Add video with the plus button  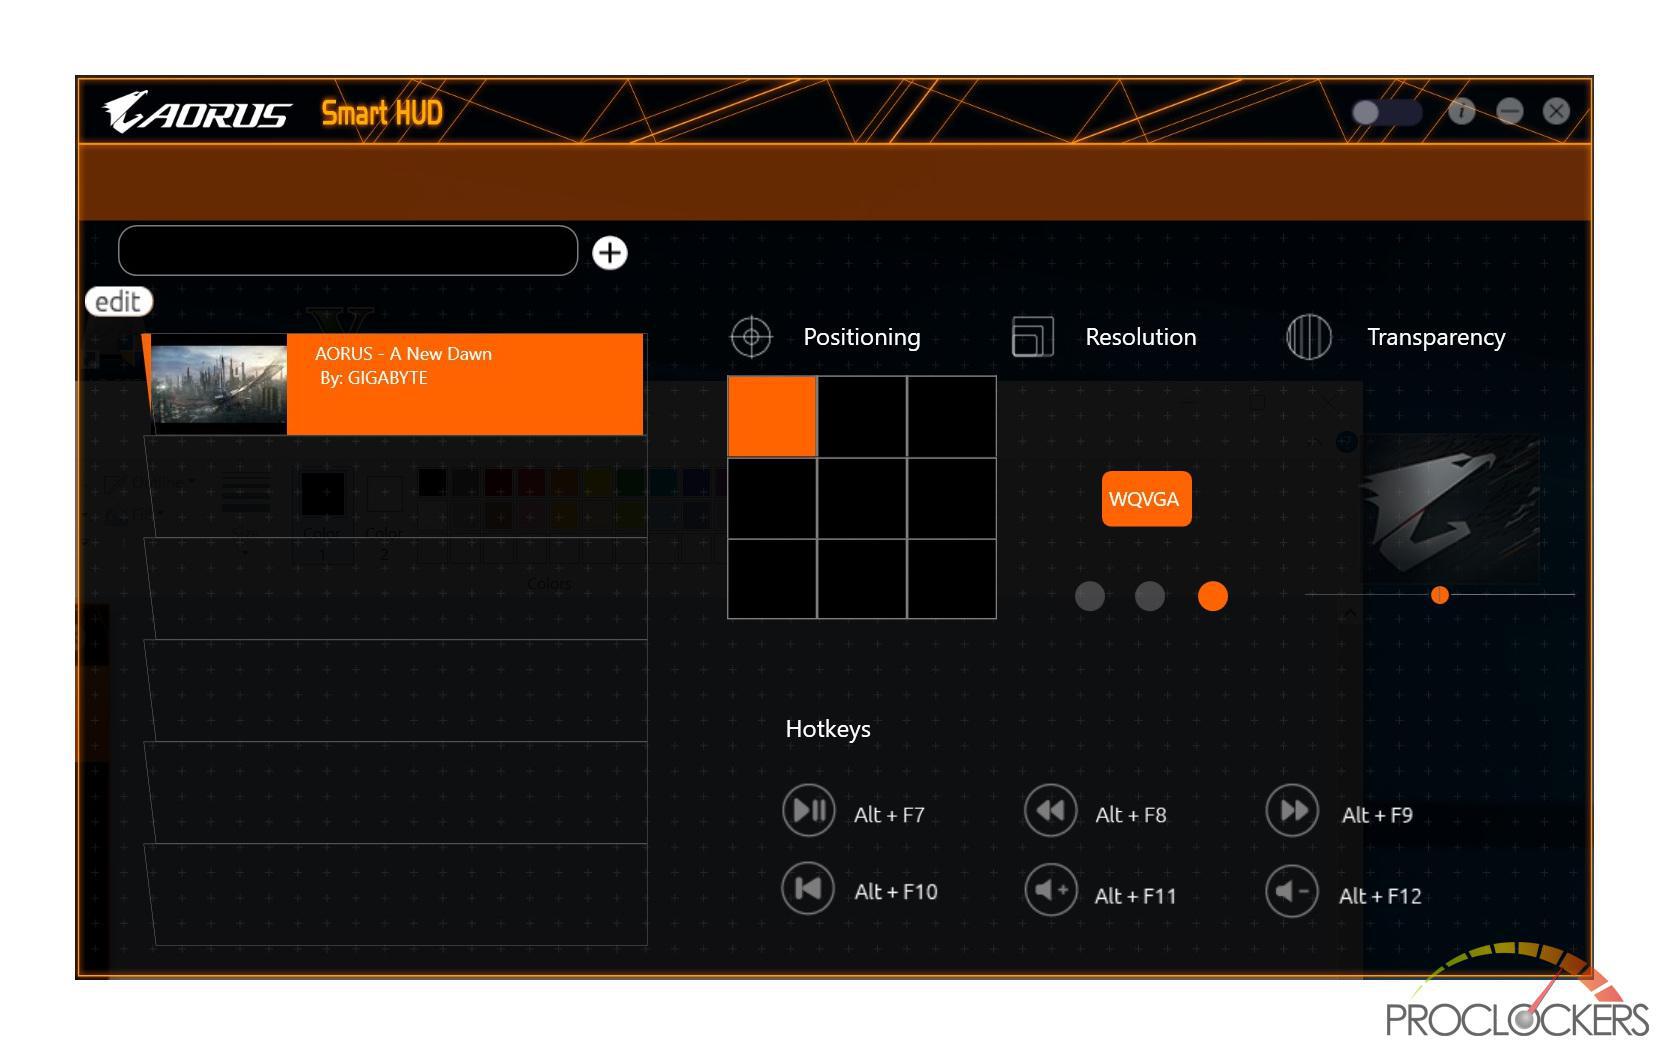pyautogui.click(x=610, y=252)
